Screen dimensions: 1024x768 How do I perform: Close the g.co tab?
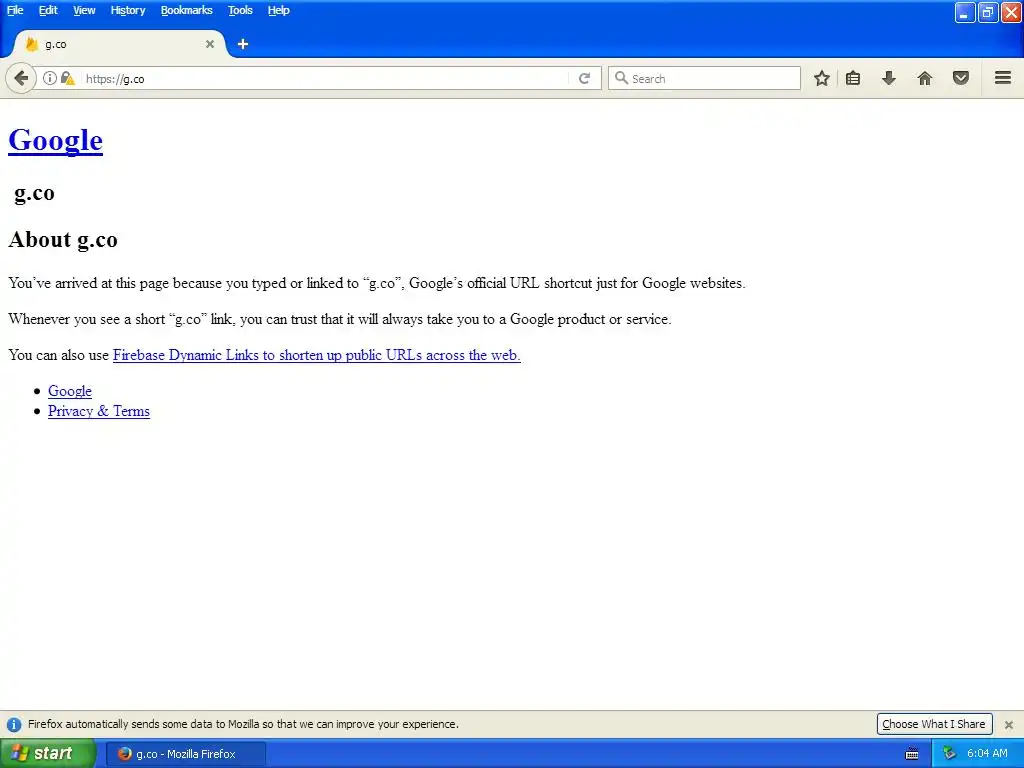tap(210, 44)
